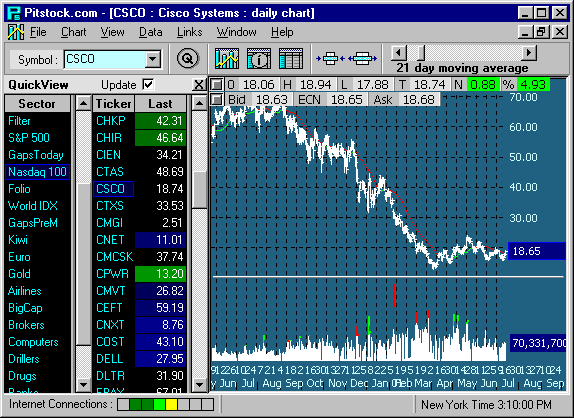This screenshot has height=418, width=574.
Task: Click the Pitstock PS logo in title bar
Action: point(14,13)
